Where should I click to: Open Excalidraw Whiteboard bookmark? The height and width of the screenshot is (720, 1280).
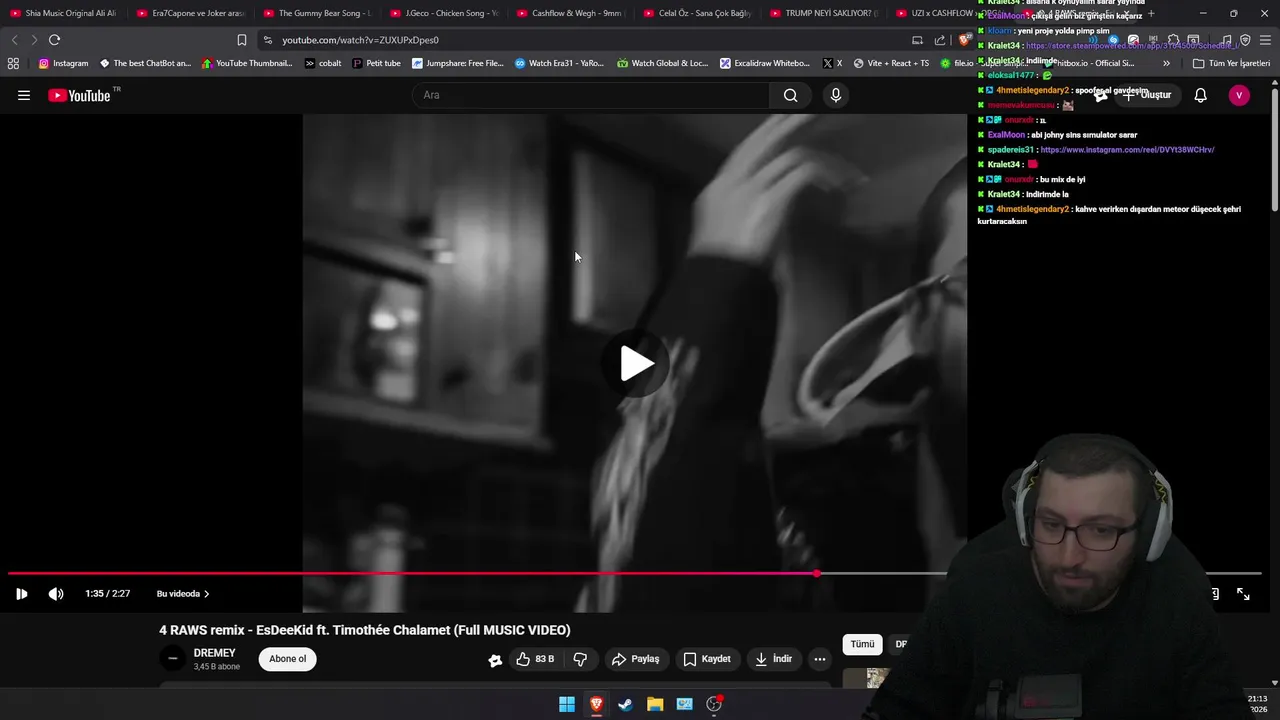tap(765, 63)
